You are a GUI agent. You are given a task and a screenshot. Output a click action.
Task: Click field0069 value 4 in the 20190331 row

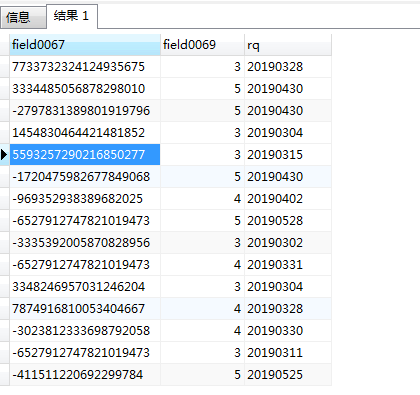202,265
